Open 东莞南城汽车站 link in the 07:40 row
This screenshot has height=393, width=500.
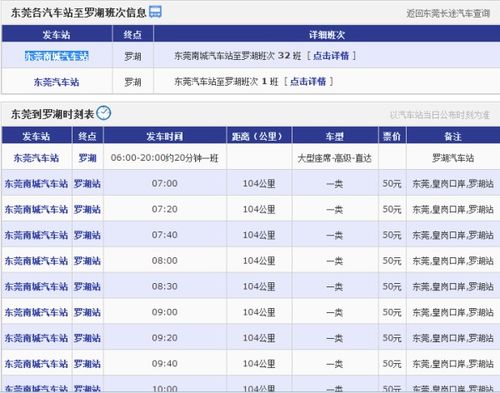(x=36, y=235)
